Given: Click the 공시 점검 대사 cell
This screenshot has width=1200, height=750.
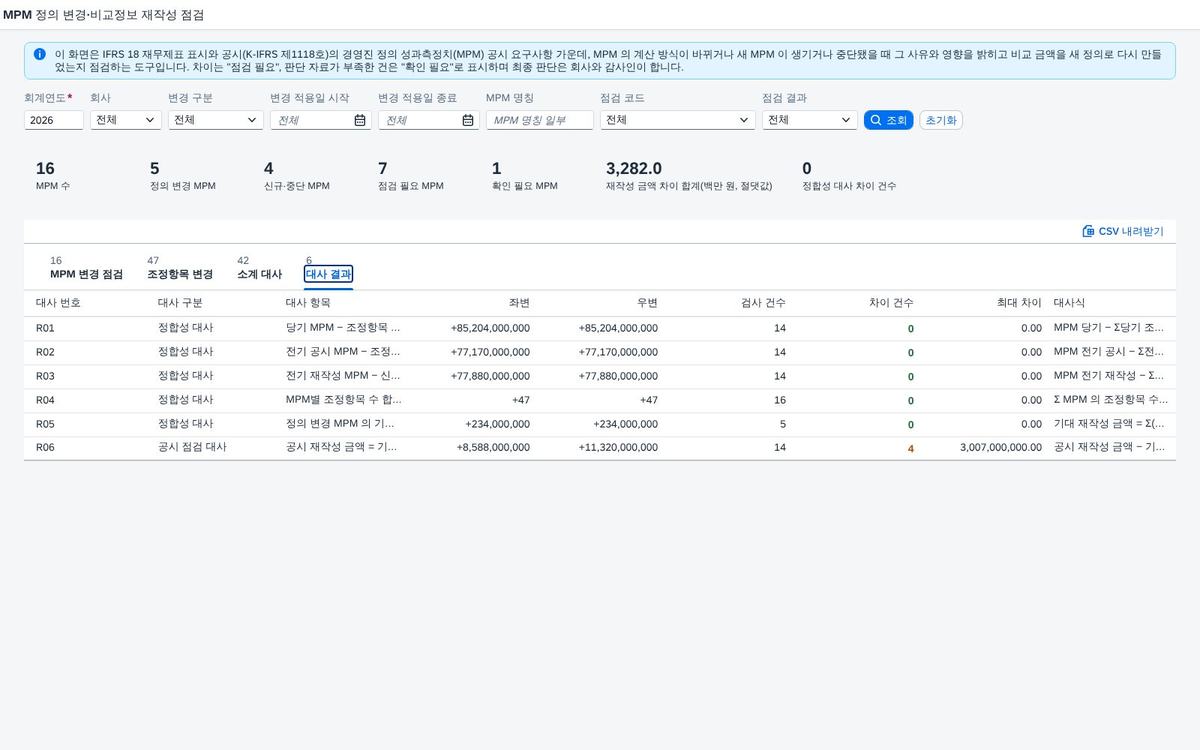Looking at the screenshot, I should 192,448.
